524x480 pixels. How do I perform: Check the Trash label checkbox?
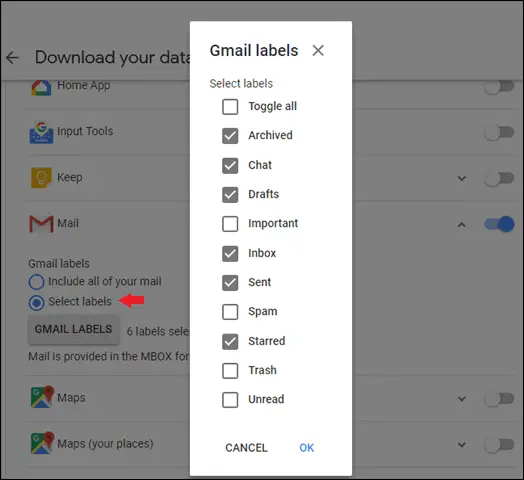(230, 371)
